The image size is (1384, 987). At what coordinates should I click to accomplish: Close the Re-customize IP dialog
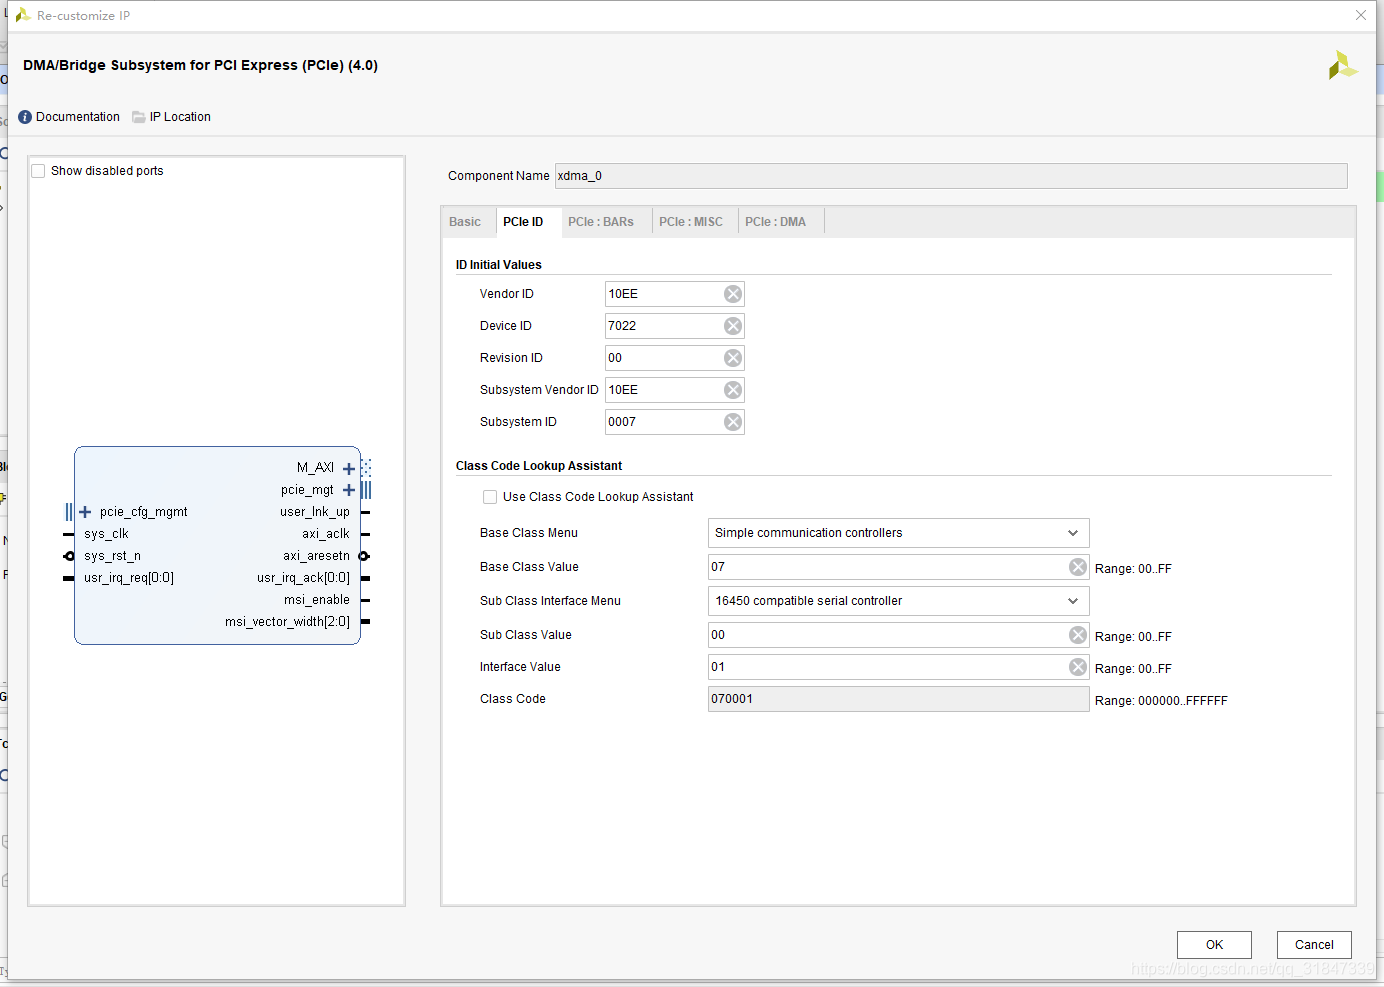point(1361,15)
